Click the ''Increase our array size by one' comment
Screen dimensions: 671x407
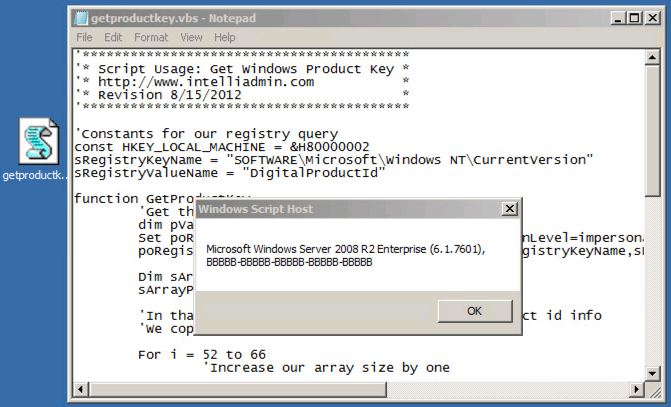click(x=326, y=368)
